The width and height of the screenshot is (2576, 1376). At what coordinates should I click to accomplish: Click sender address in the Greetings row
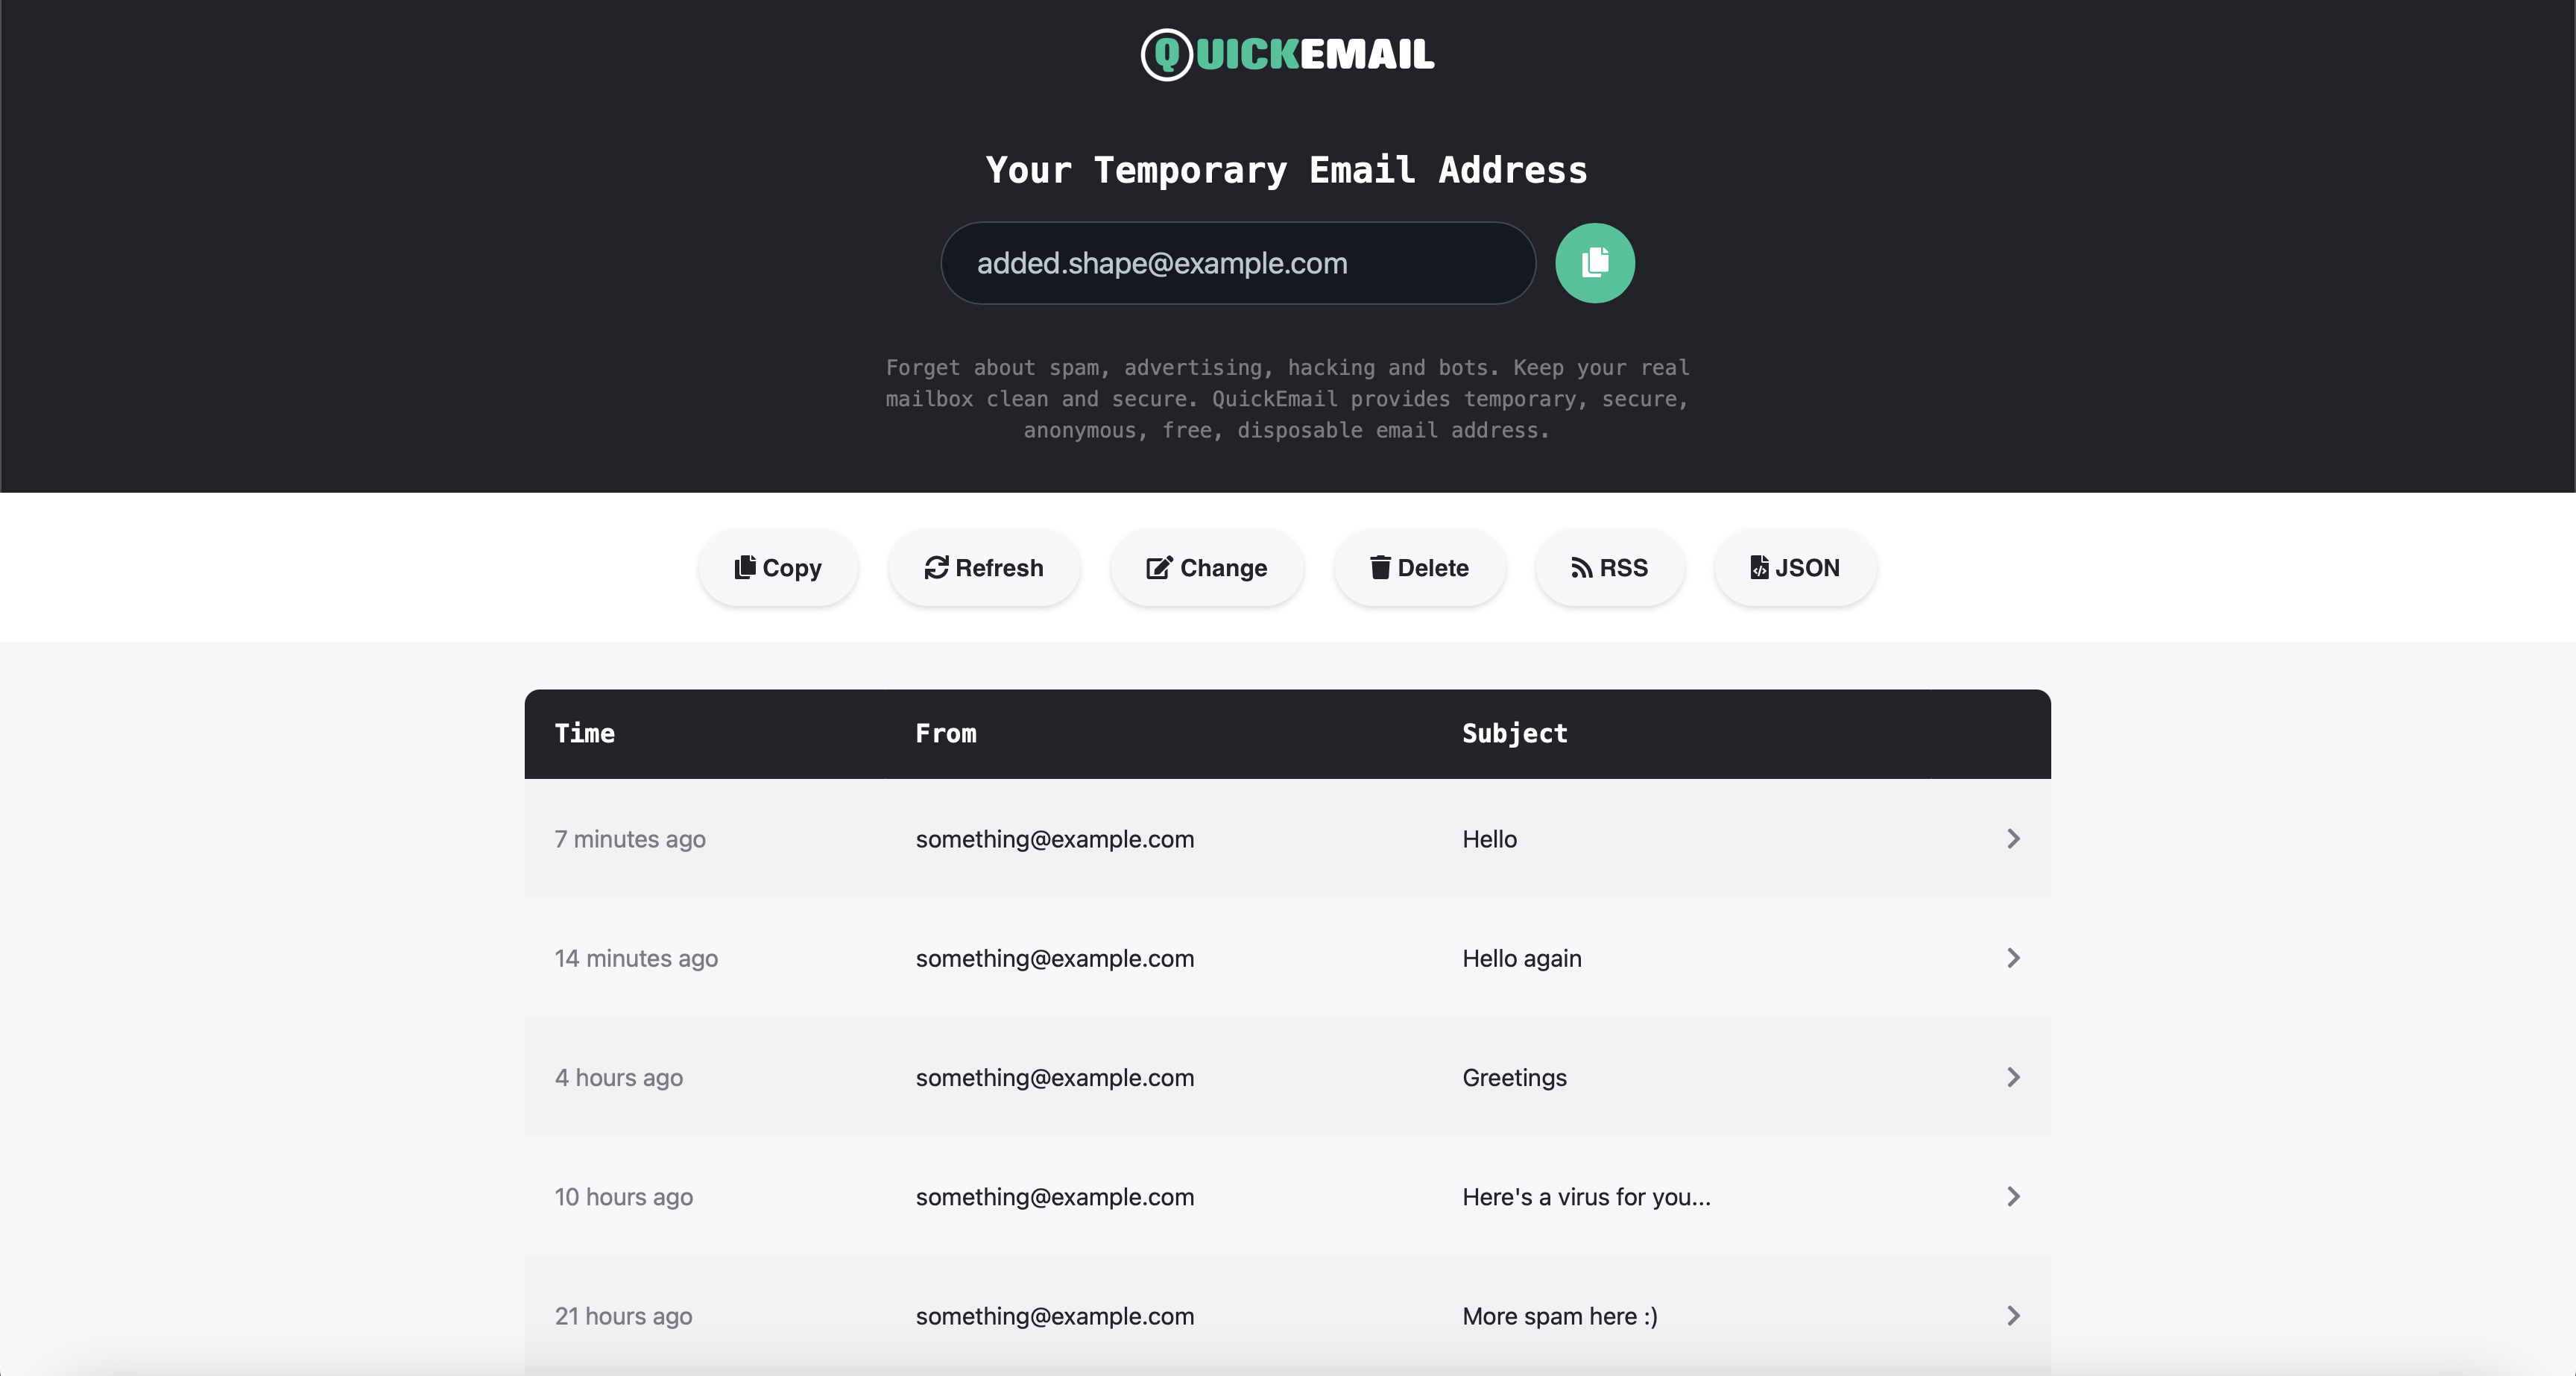[1055, 1078]
